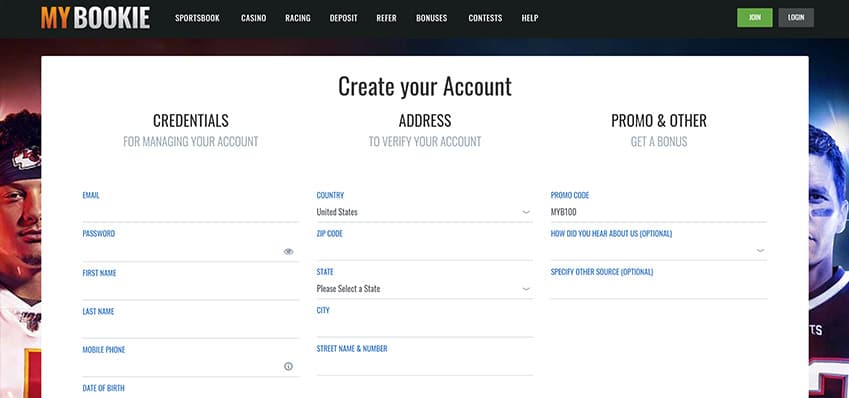Expand How Did You Hear About Us dropdown
849x398 pixels.
[x=658, y=250]
